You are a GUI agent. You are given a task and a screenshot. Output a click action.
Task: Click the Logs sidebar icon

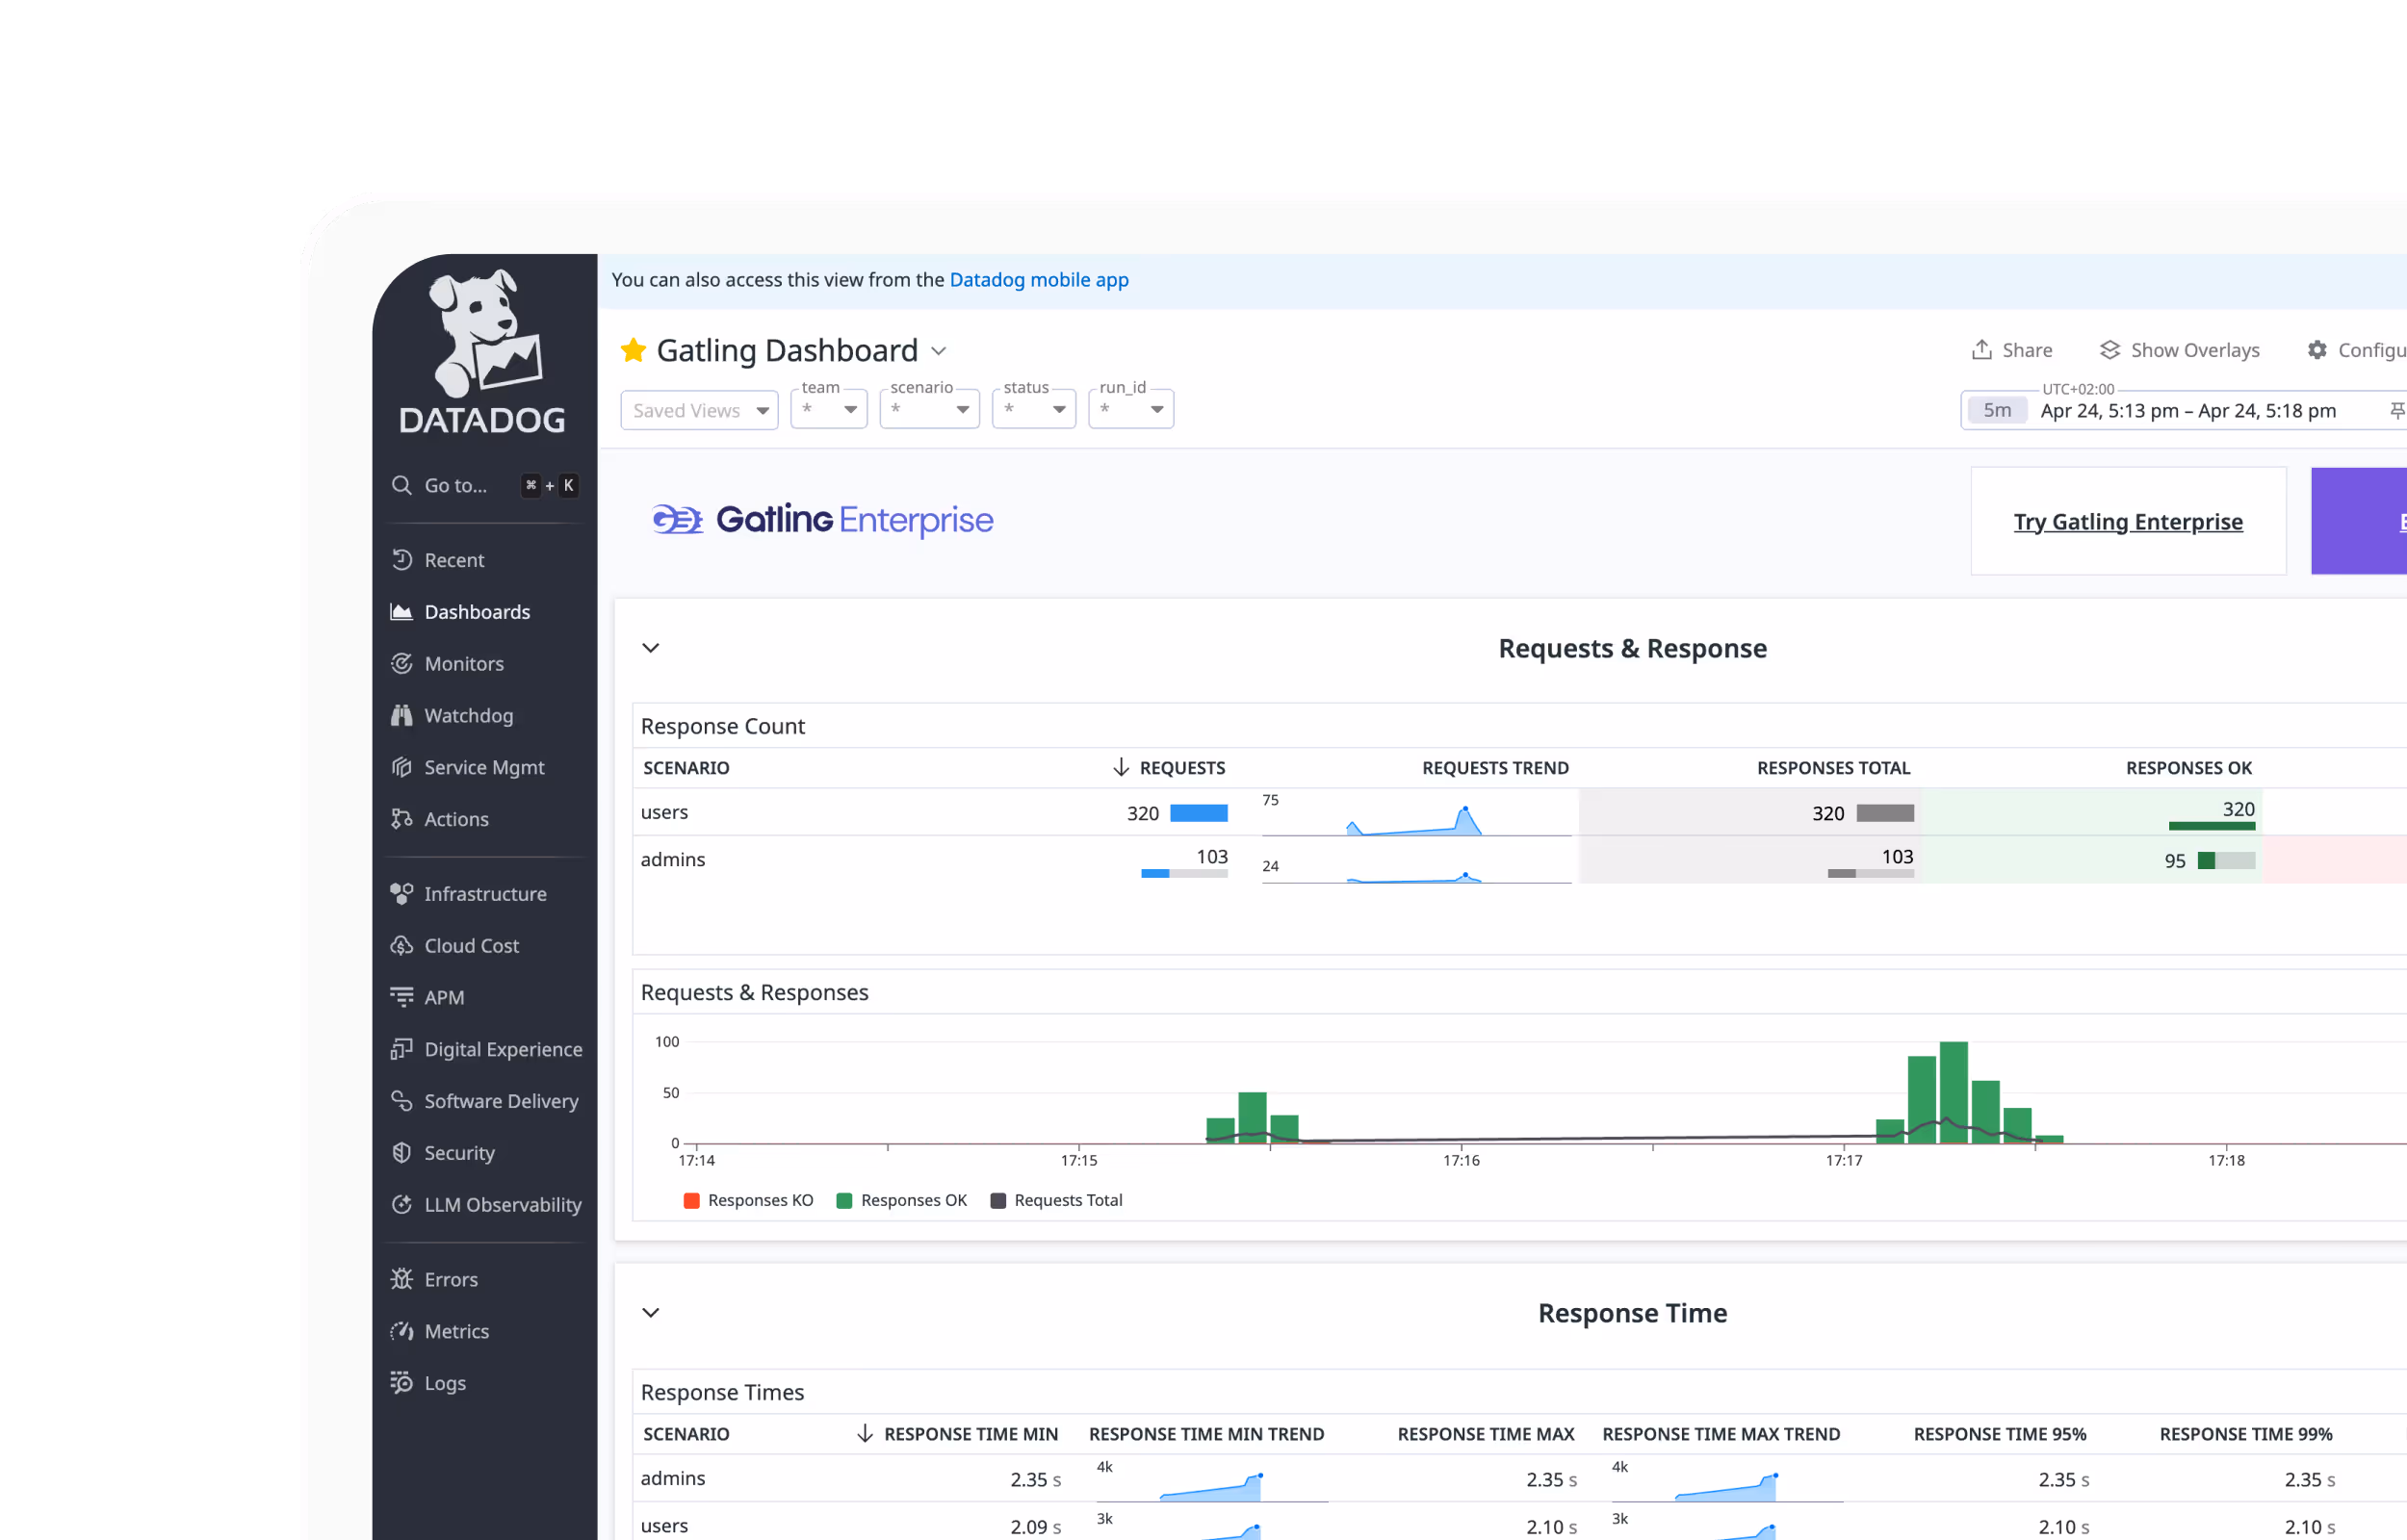click(x=402, y=1383)
